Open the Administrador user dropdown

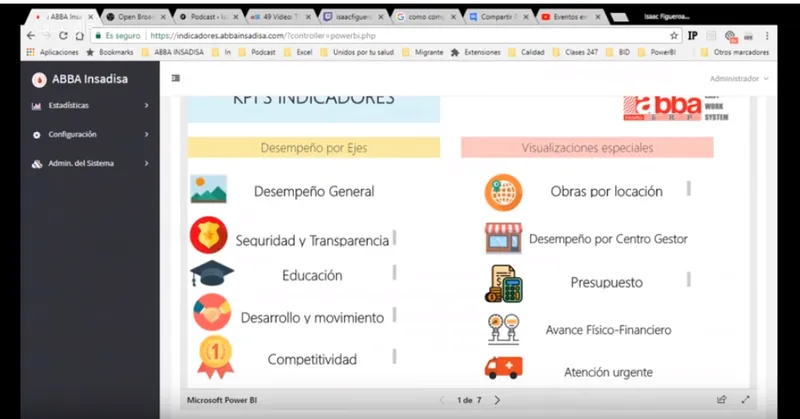click(x=739, y=79)
